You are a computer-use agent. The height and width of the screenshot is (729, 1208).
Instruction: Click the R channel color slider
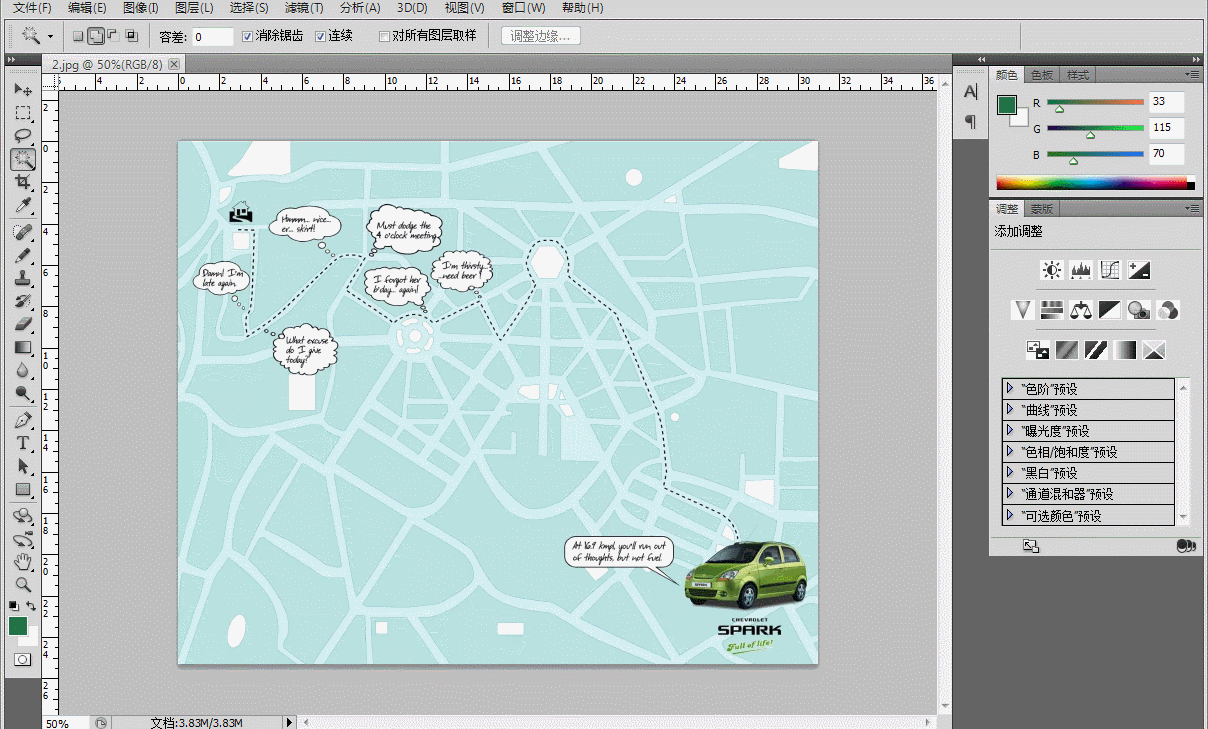click(x=1095, y=102)
